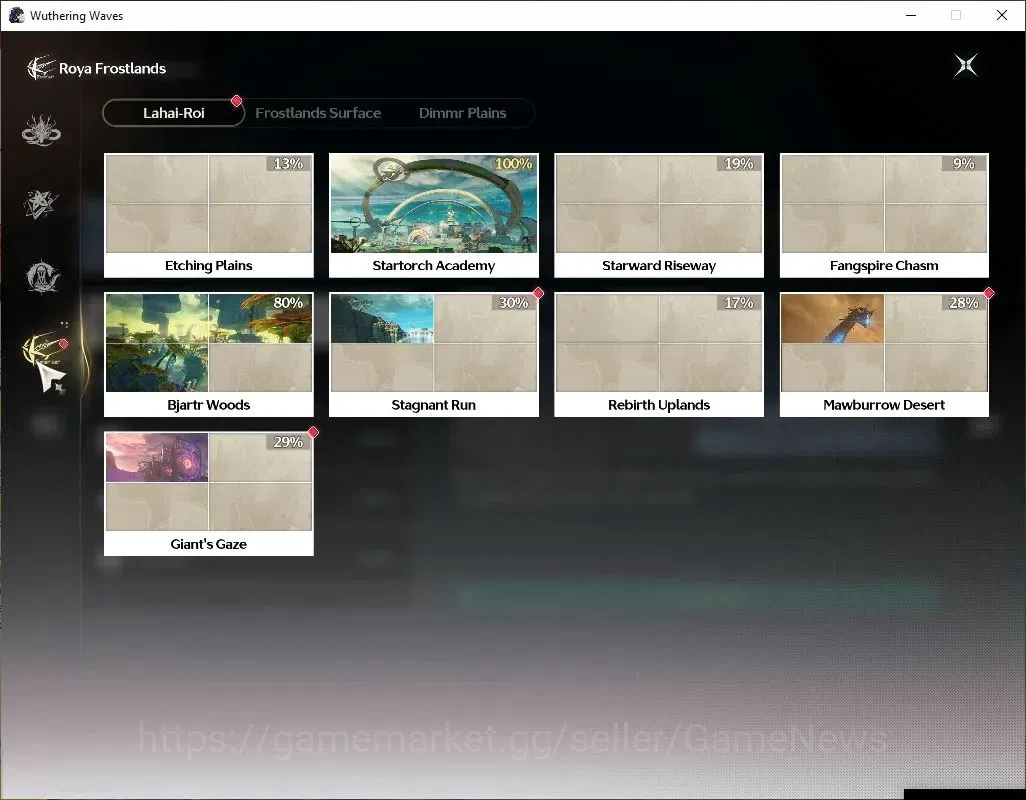Select the third emblem icon in sidebar
Viewport: 1026px width, 800px height.
(42, 277)
